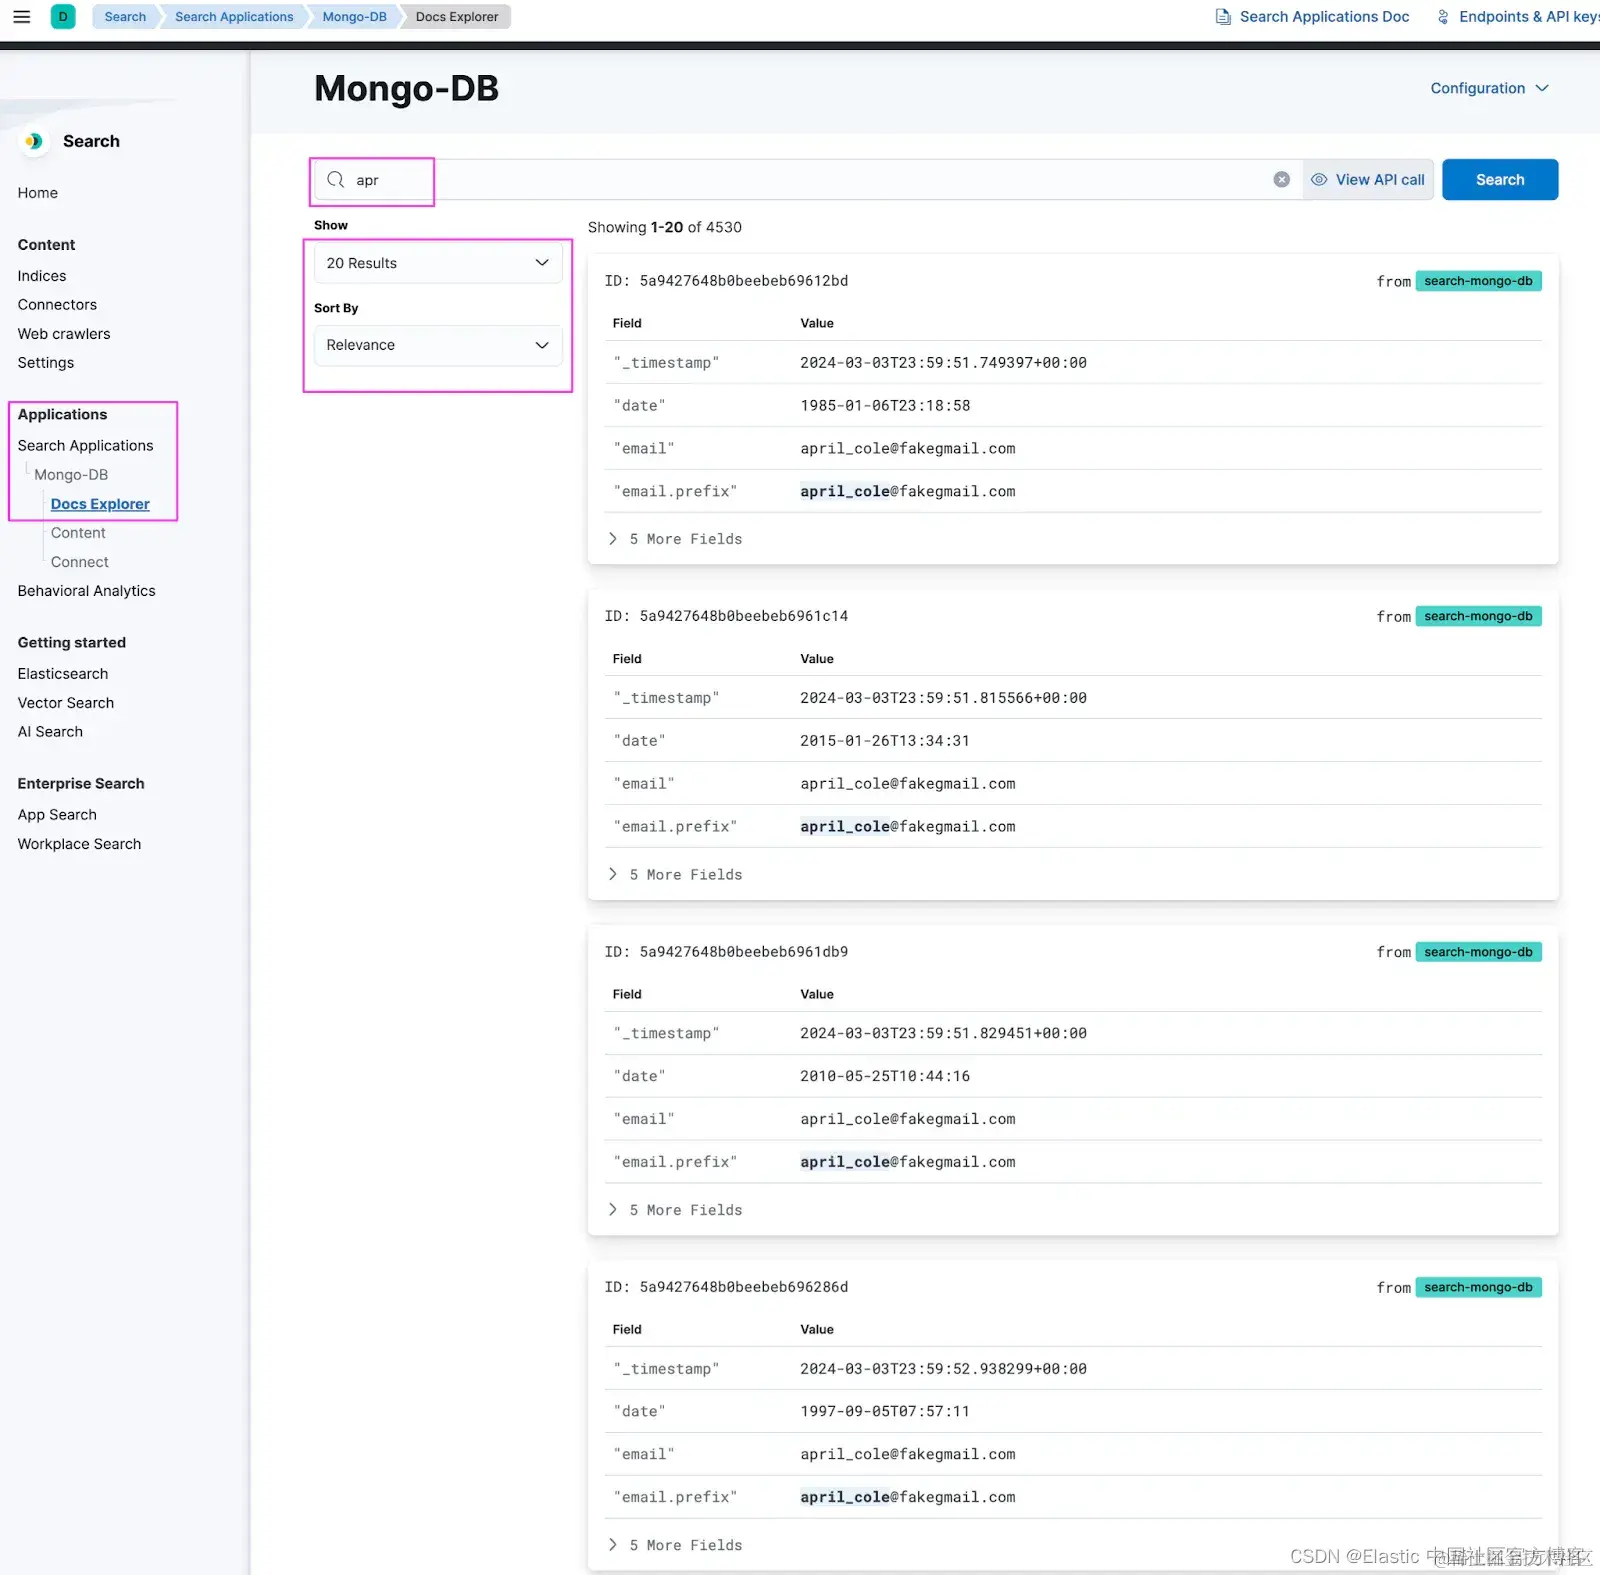Click the Elastic Search logo in sidebar
Screen dimensions: 1600x1575
click(x=34, y=141)
